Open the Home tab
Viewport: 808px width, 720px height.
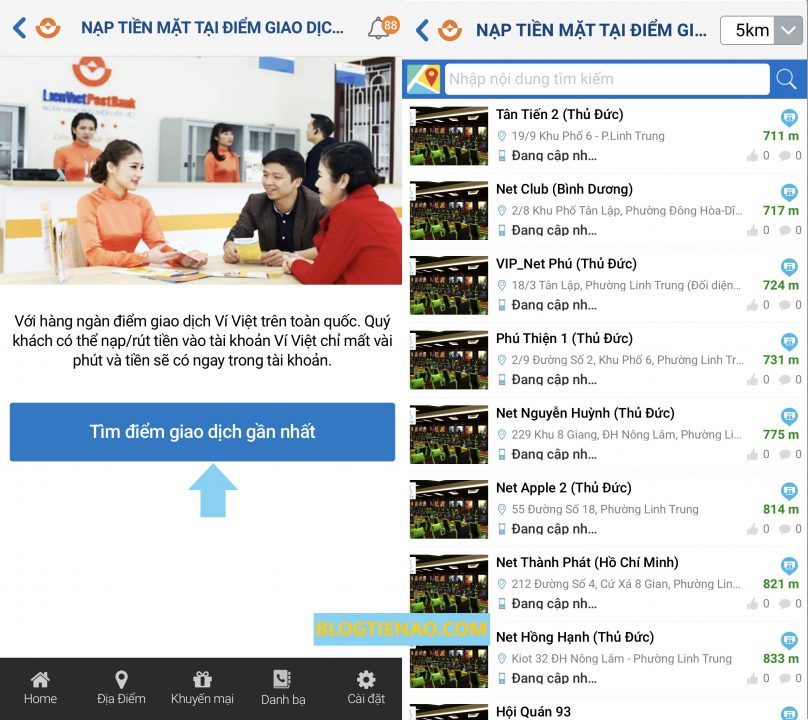(40, 688)
